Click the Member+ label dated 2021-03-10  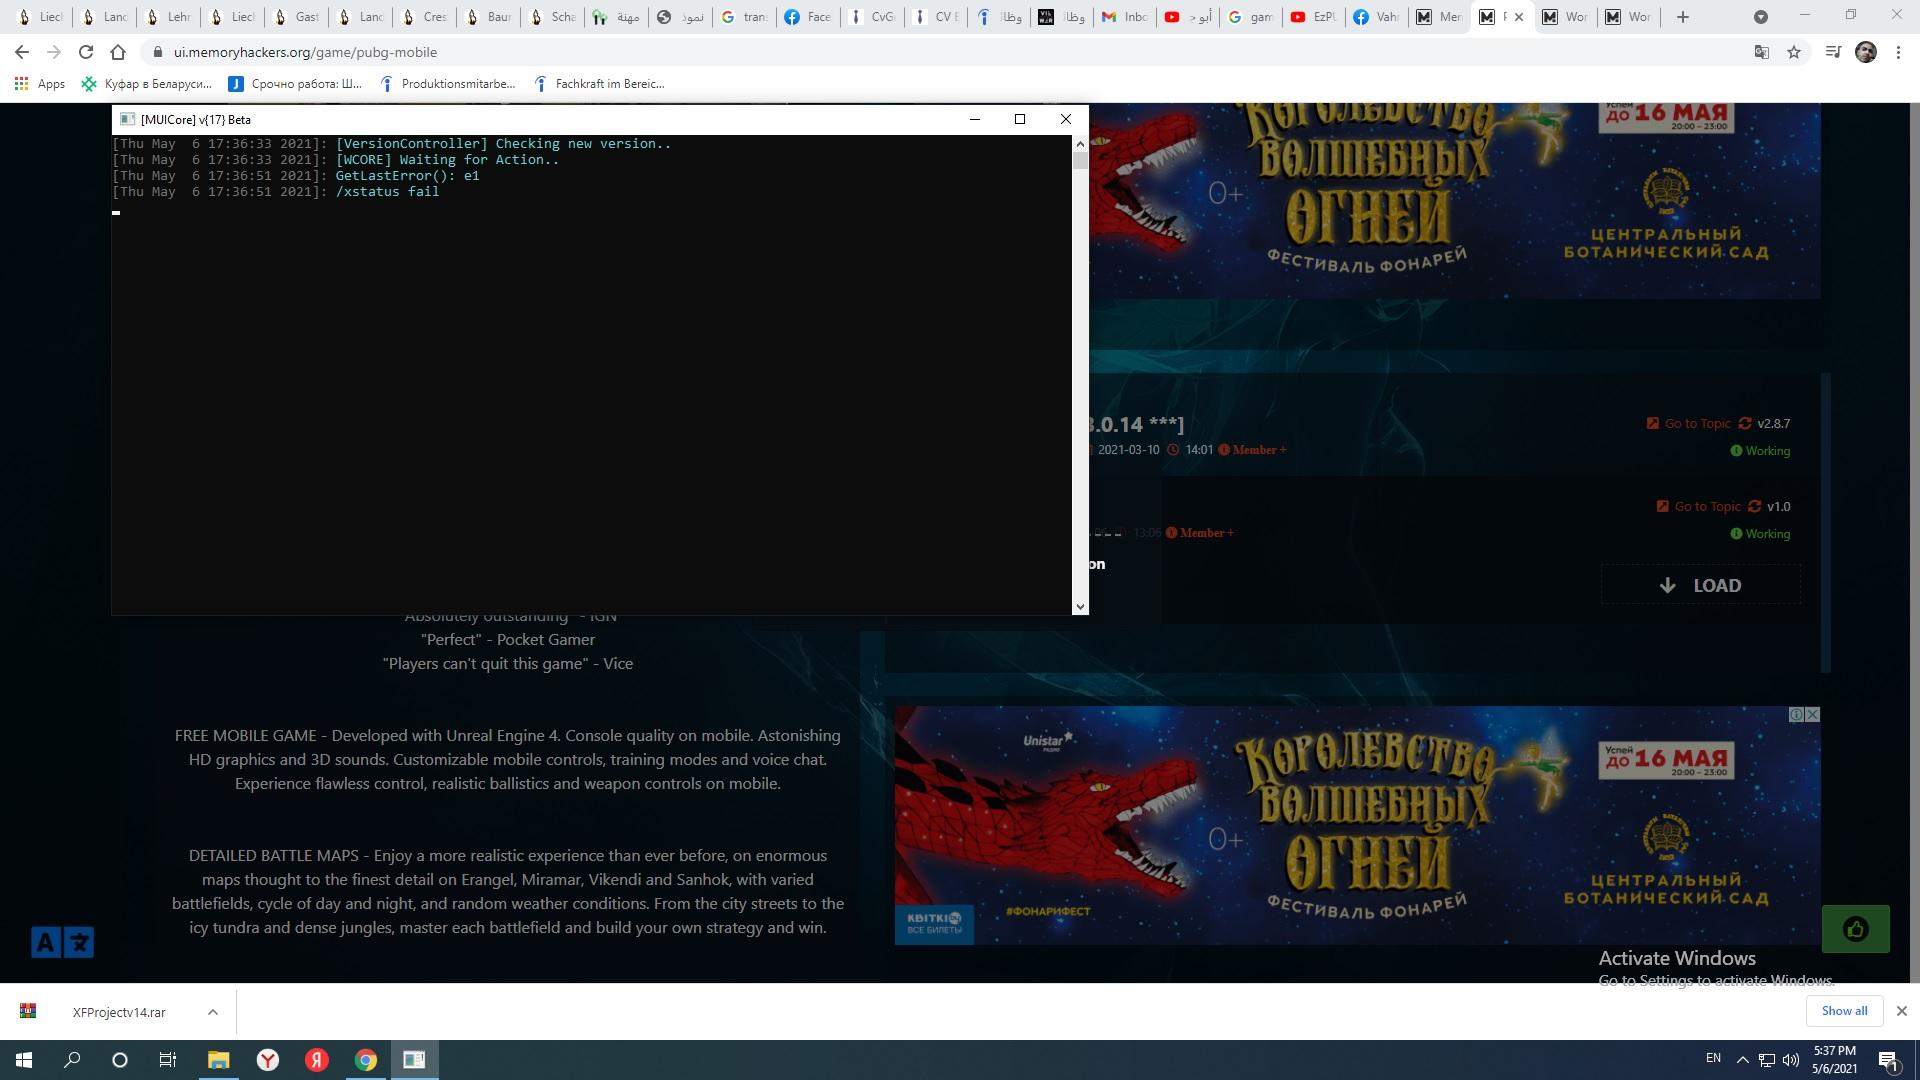pos(1252,450)
